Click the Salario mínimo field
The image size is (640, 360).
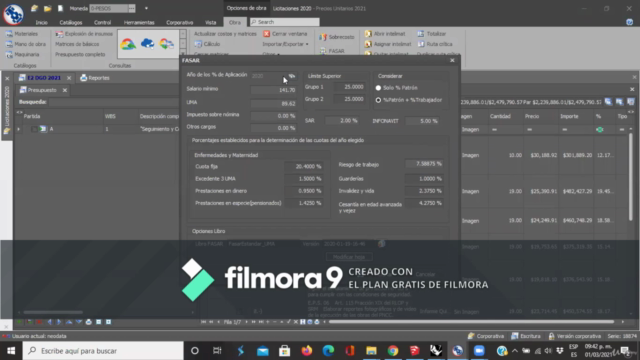(x=273, y=90)
